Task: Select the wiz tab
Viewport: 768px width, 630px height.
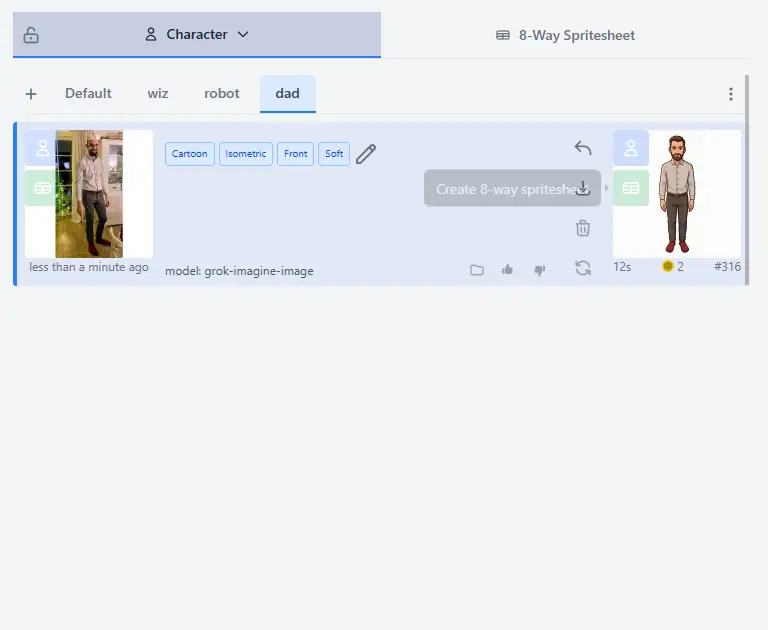Action: 158,93
